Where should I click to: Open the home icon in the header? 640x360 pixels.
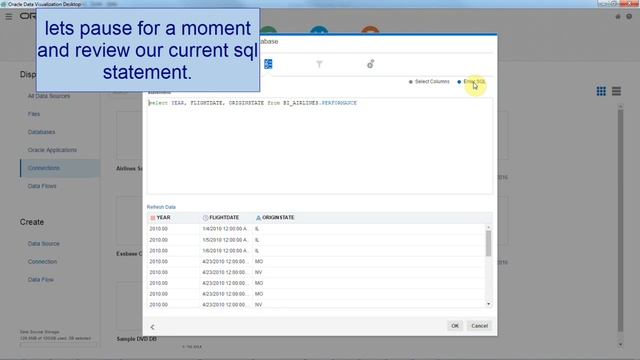(618, 17)
